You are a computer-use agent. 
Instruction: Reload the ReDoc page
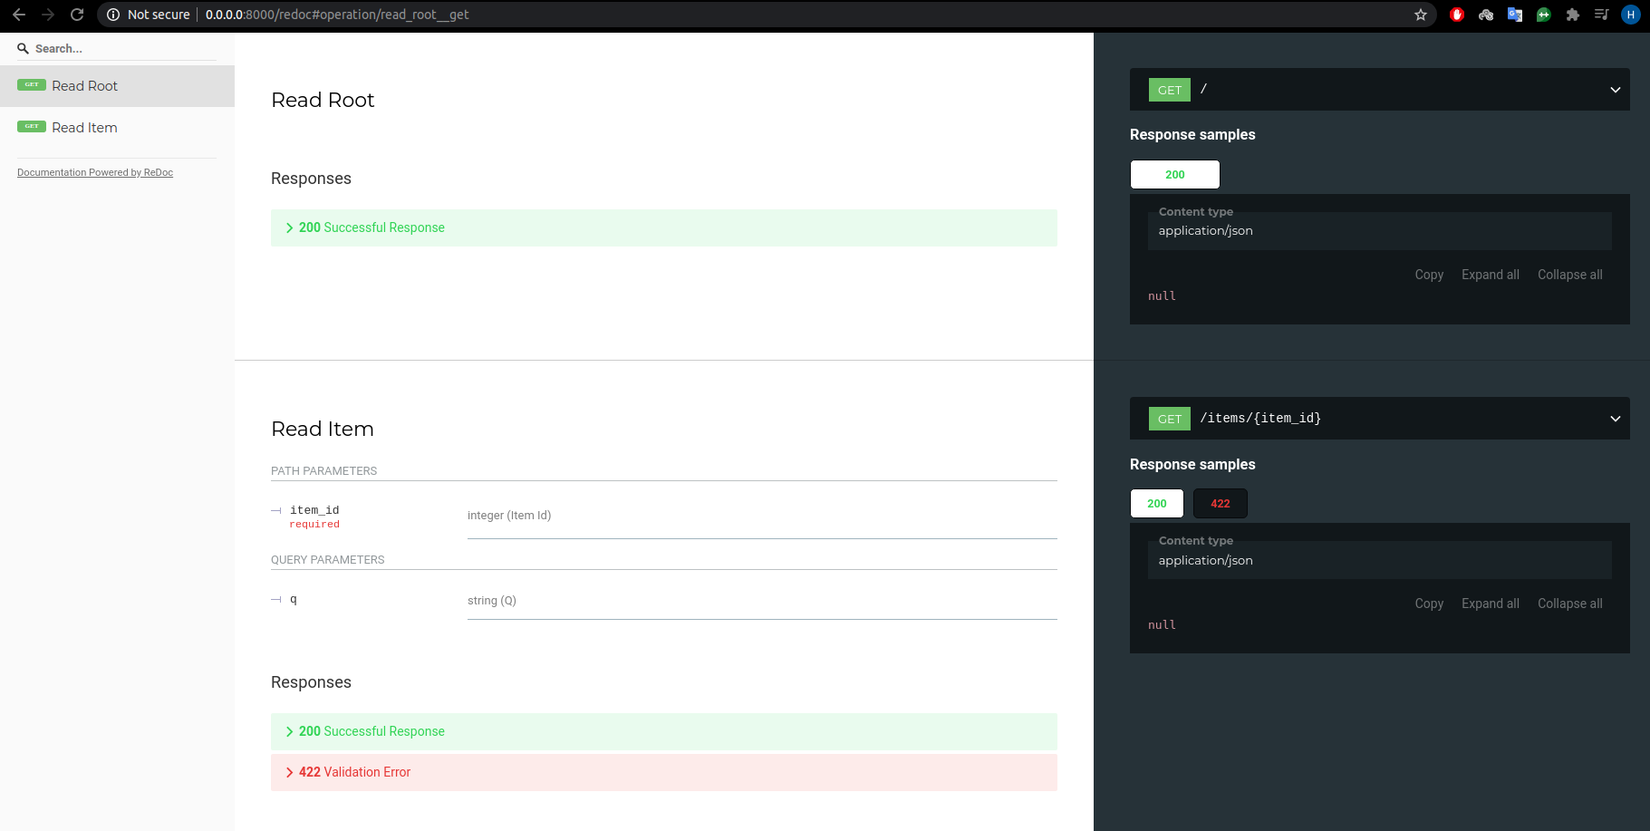tap(77, 15)
